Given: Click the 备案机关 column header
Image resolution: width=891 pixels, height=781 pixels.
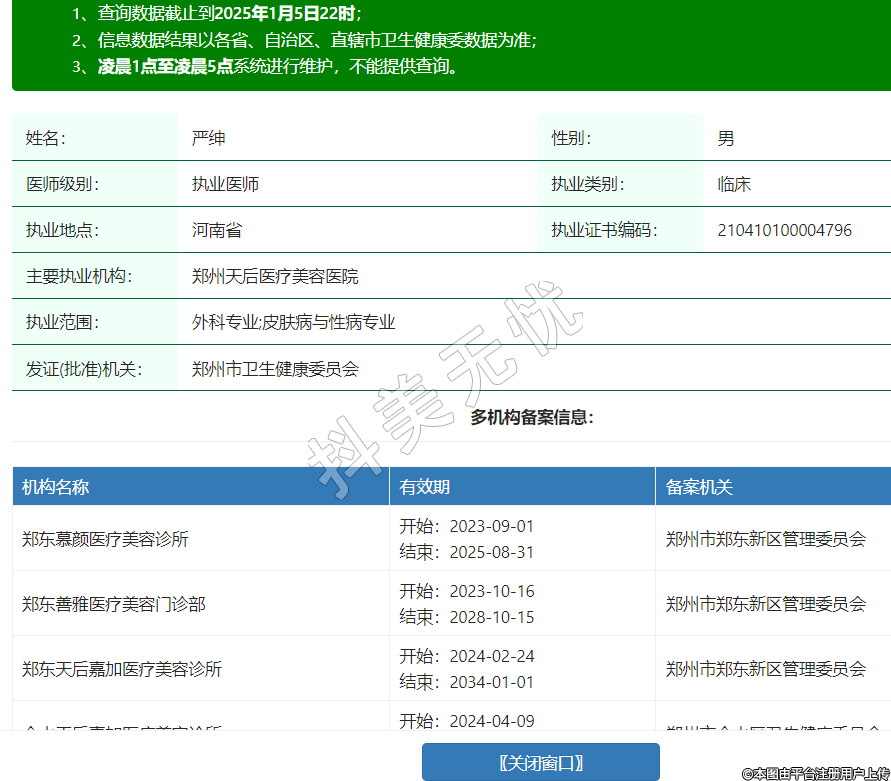Looking at the screenshot, I should click(699, 487).
